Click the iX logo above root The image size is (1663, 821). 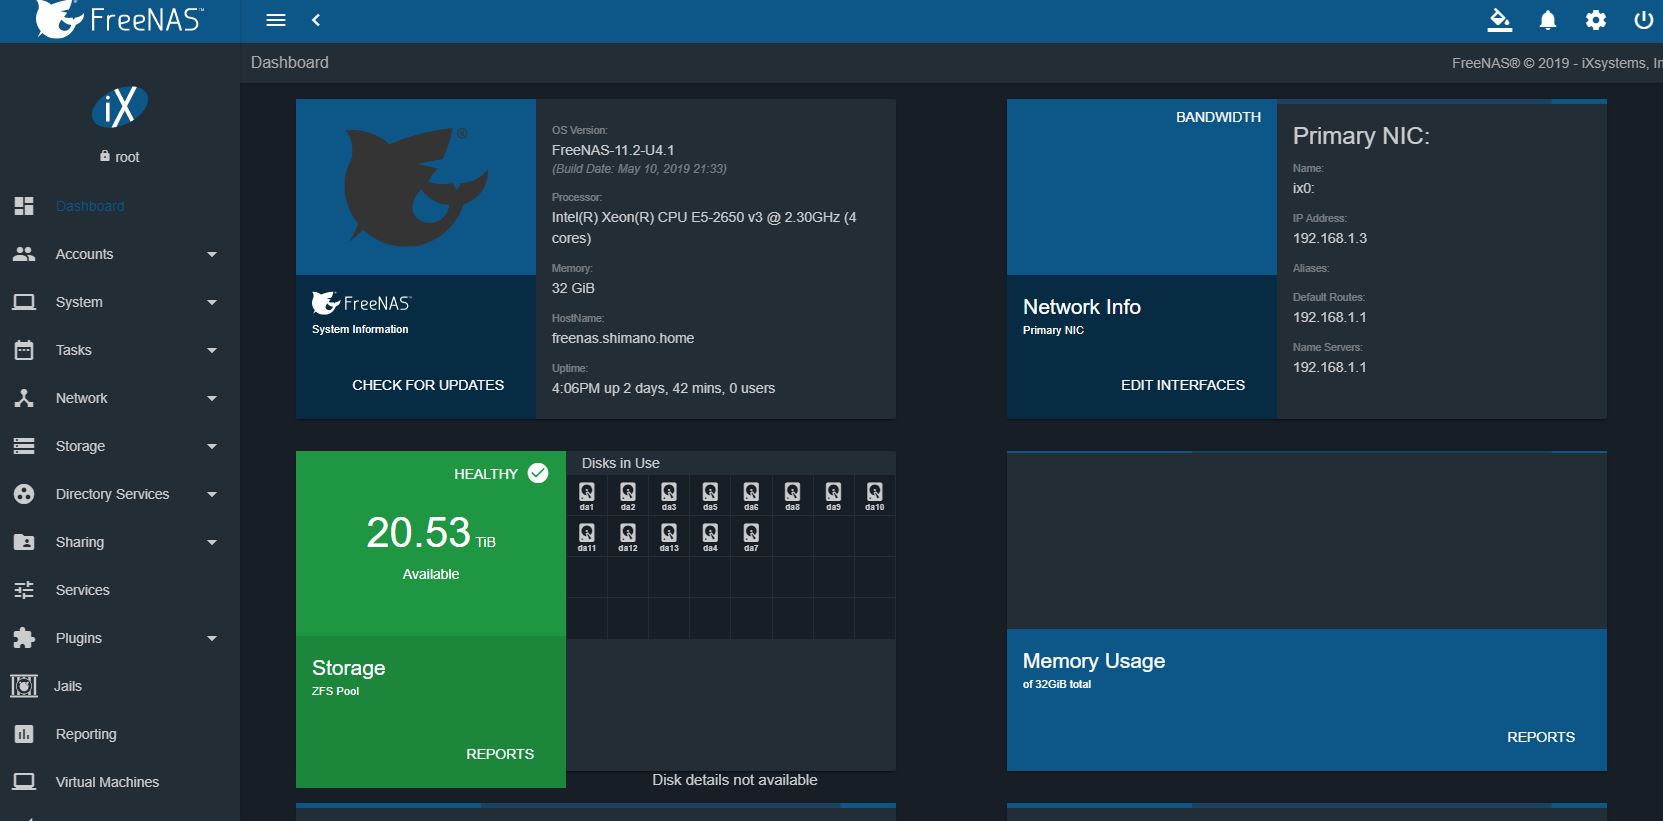[x=120, y=106]
